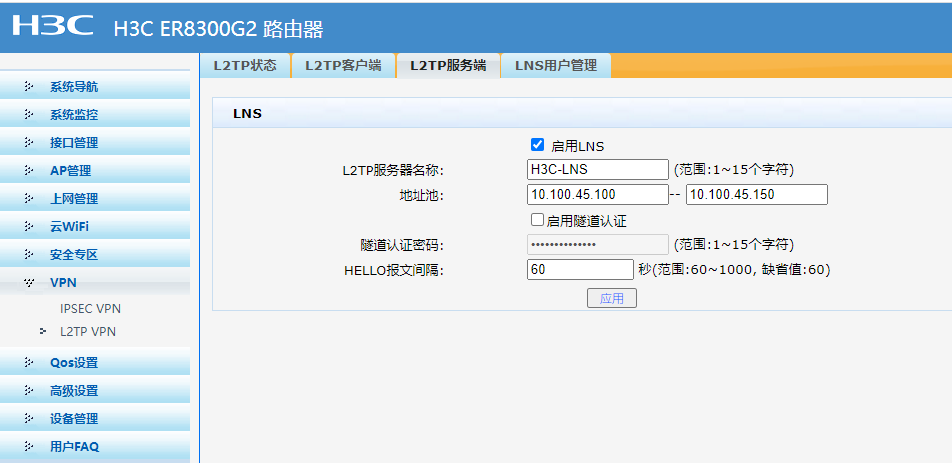This screenshot has width=952, height=463.
Task: Click the H3C ER8300G2 路由器 title
Action: (219, 29)
